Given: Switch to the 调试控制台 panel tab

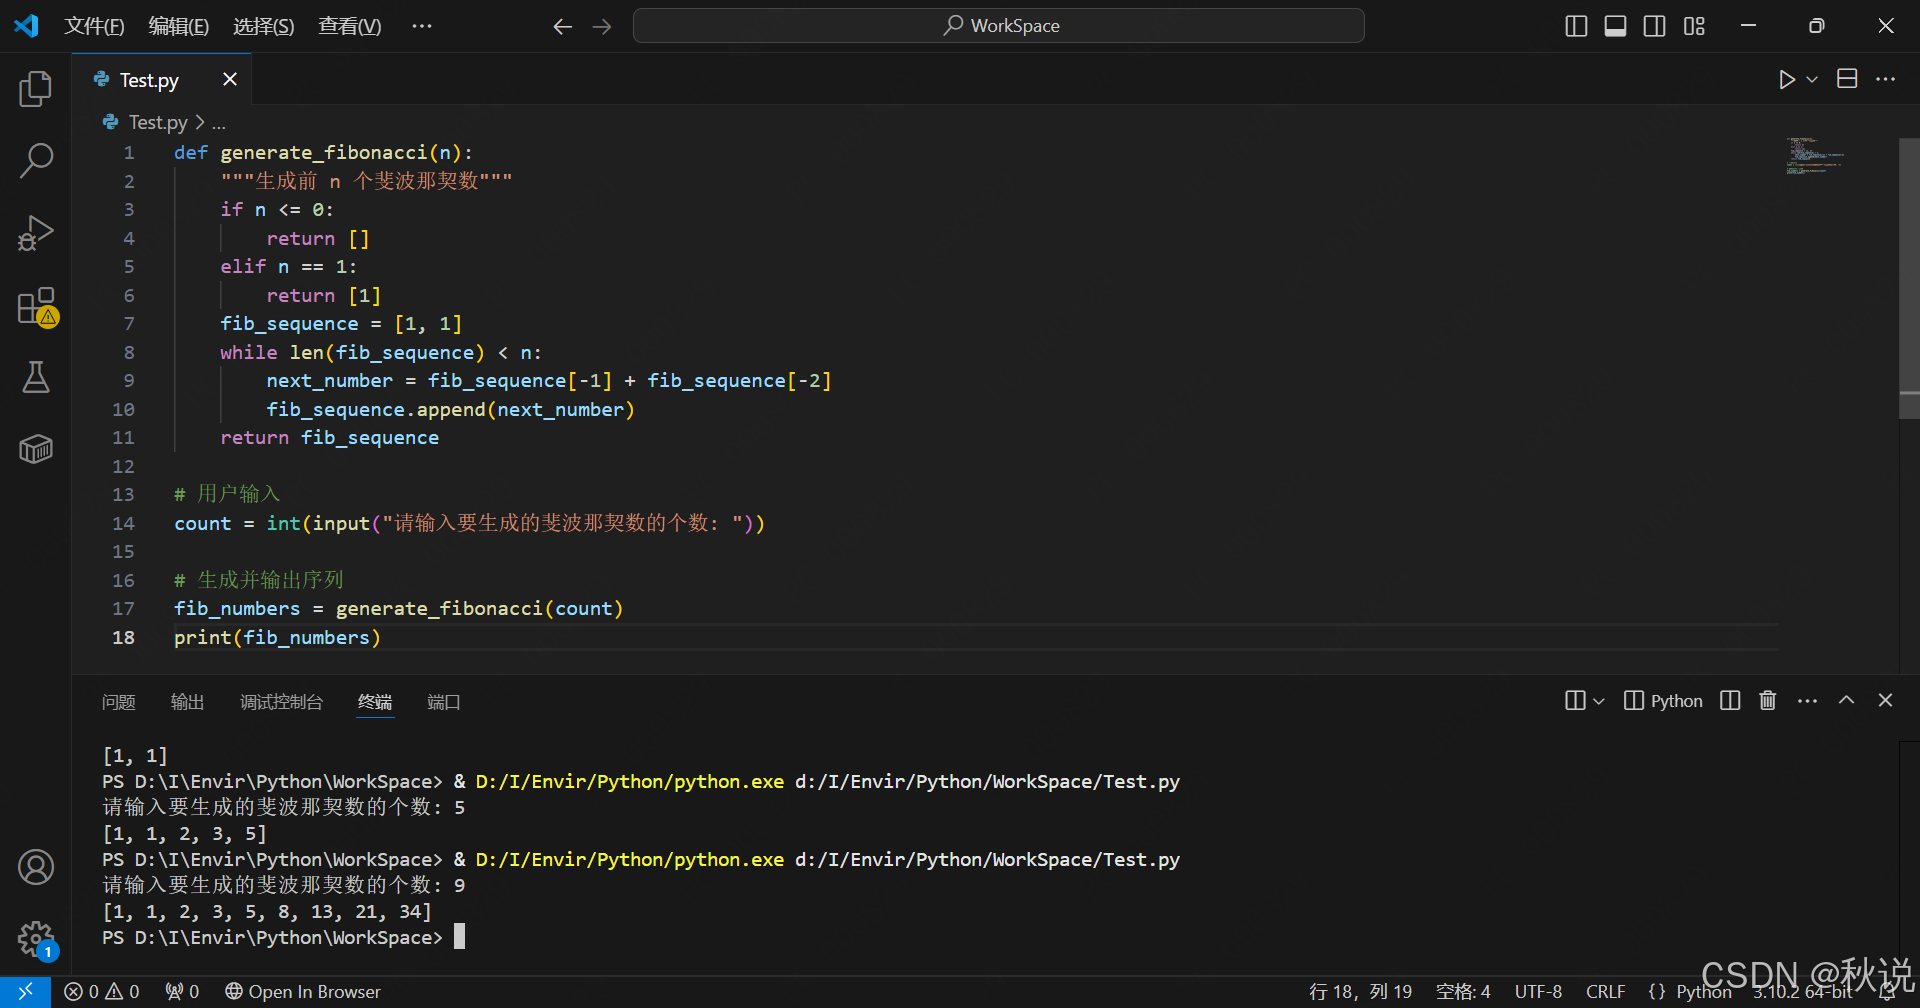Looking at the screenshot, I should click(282, 702).
